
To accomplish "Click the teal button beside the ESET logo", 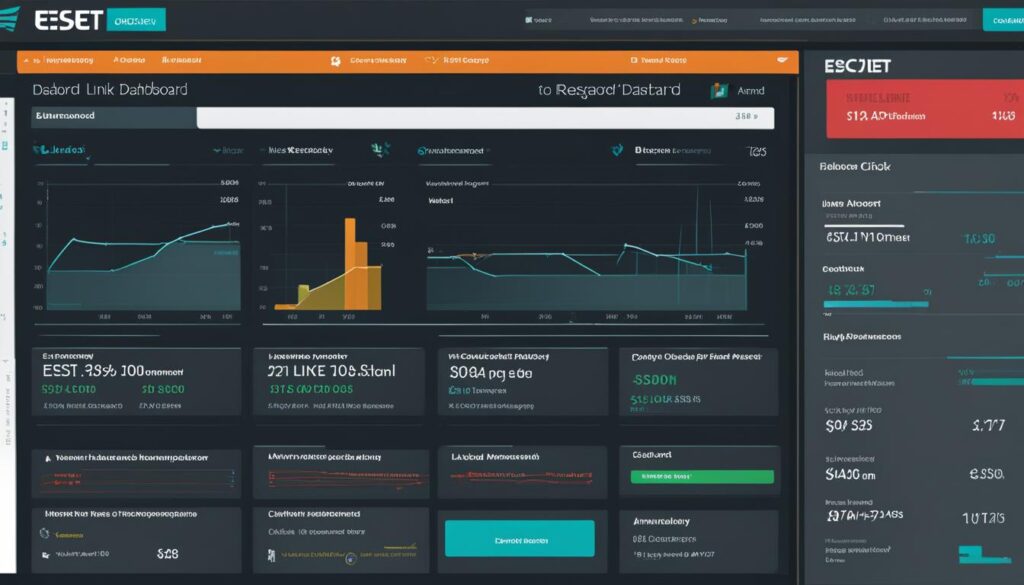I will (136, 20).
